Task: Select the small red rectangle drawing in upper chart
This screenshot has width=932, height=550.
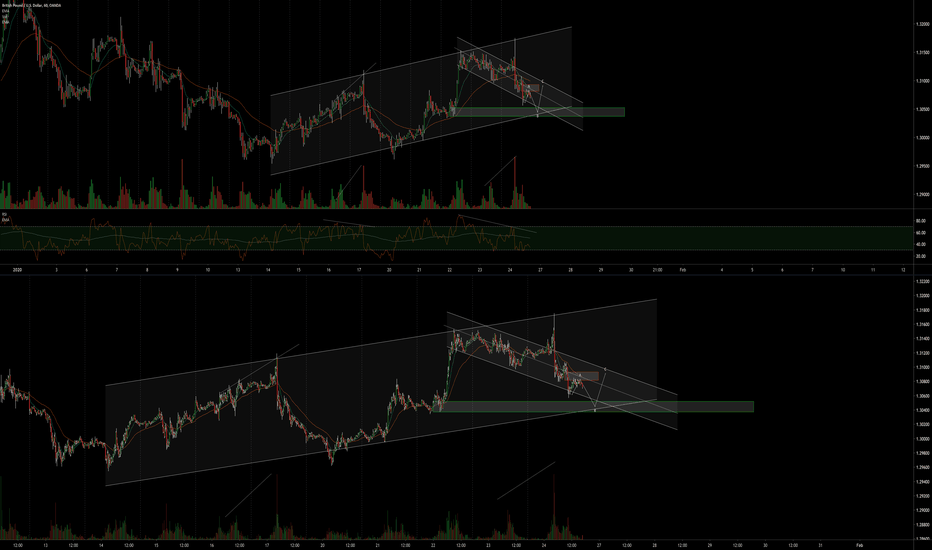Action: click(x=531, y=88)
